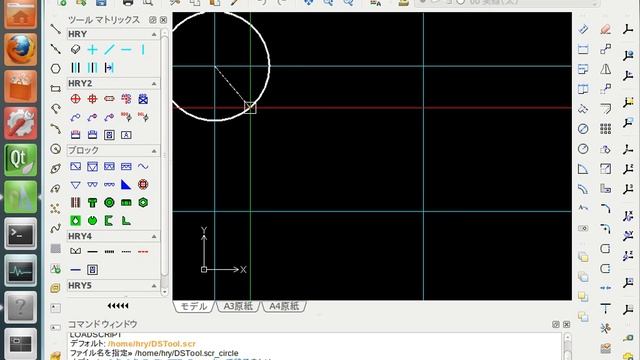Click the Pattern array grid icon
Screen dimensions: 640x360
pyautogui.click(x=606, y=129)
